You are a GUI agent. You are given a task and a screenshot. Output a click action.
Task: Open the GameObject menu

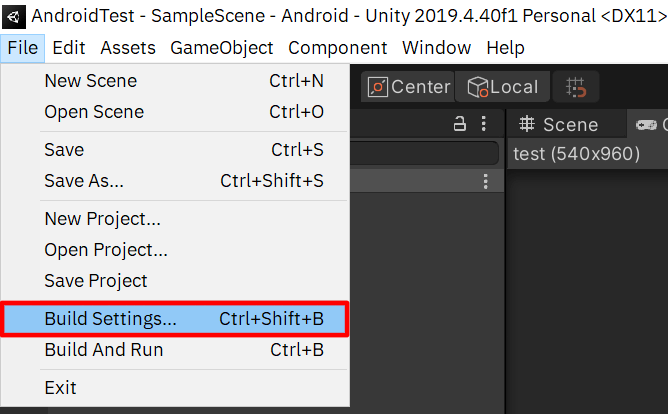(222, 48)
